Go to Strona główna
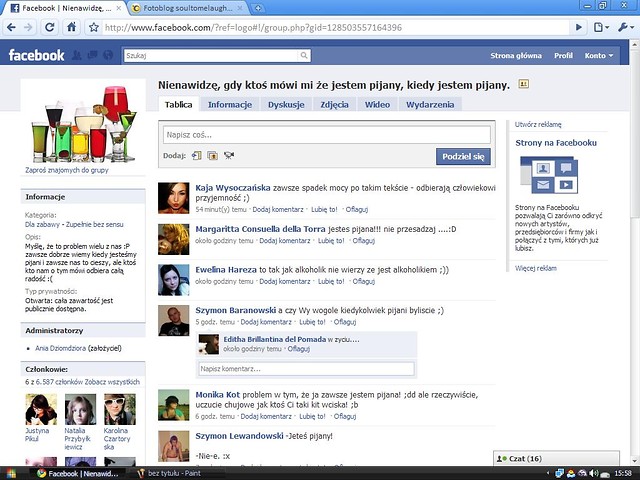 point(516,56)
